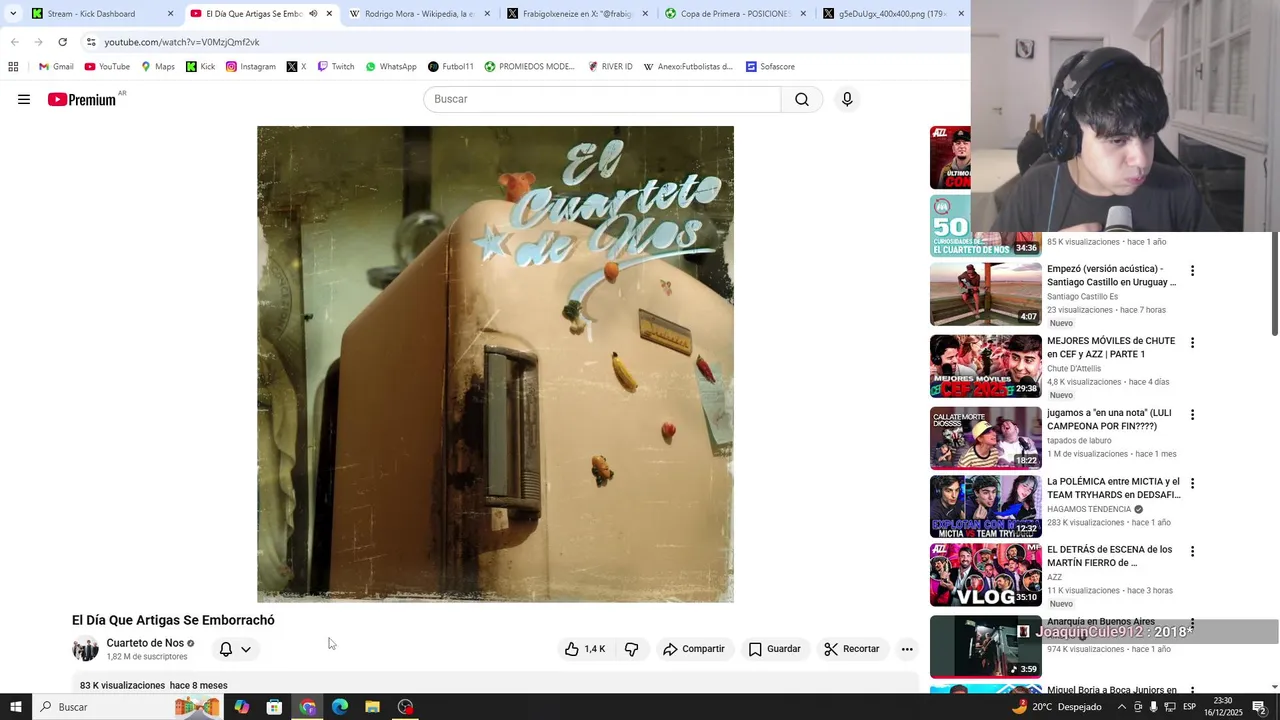Open RIVER ID bookmark

click(x=610, y=67)
